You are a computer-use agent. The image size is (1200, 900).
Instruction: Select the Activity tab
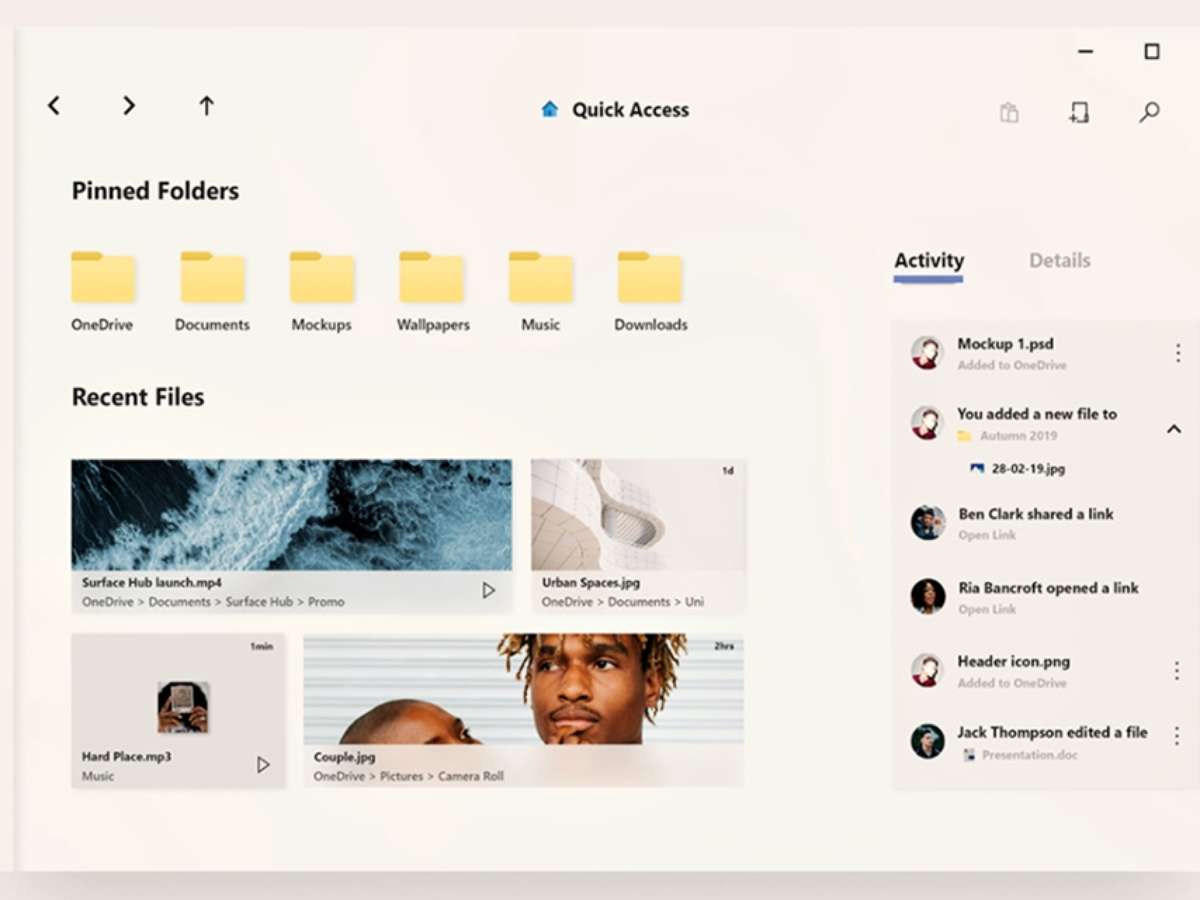[x=928, y=261]
